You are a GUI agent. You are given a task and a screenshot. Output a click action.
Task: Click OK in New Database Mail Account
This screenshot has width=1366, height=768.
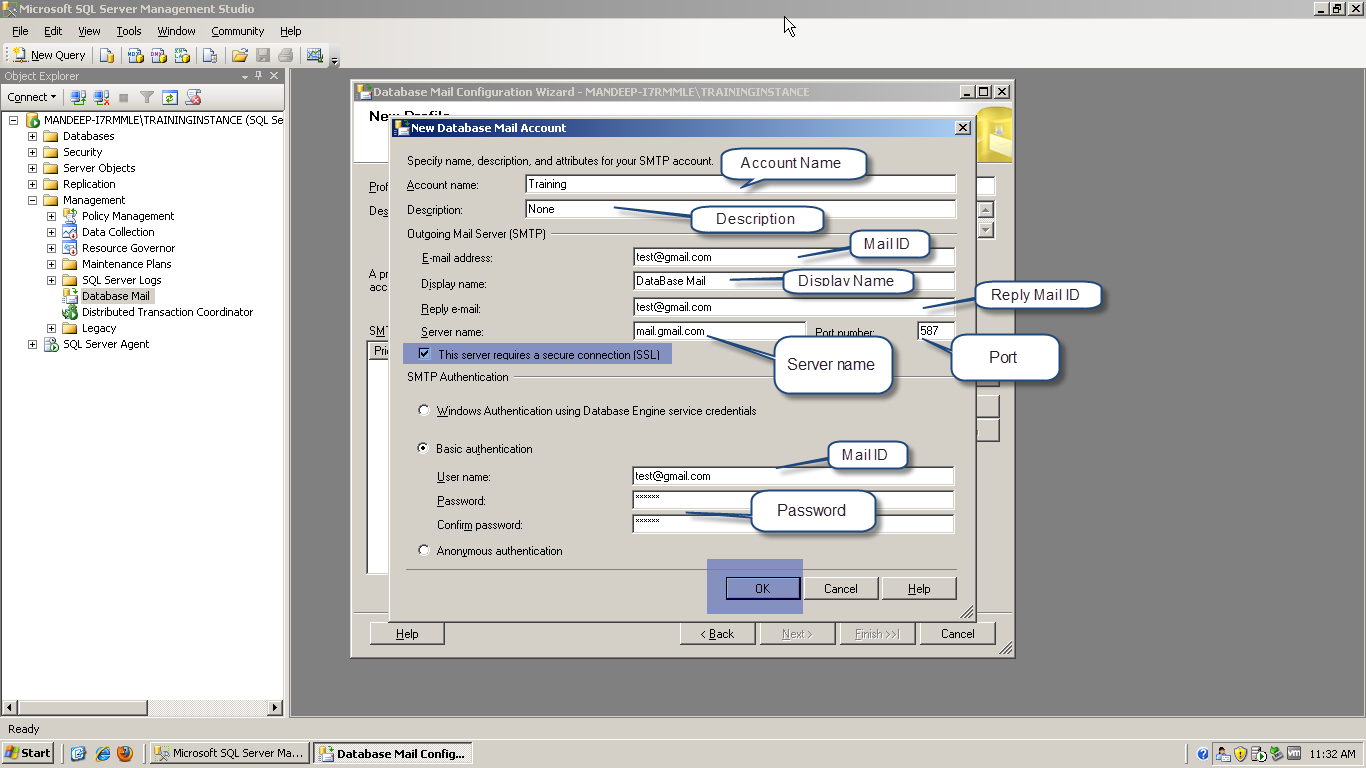[762, 588]
